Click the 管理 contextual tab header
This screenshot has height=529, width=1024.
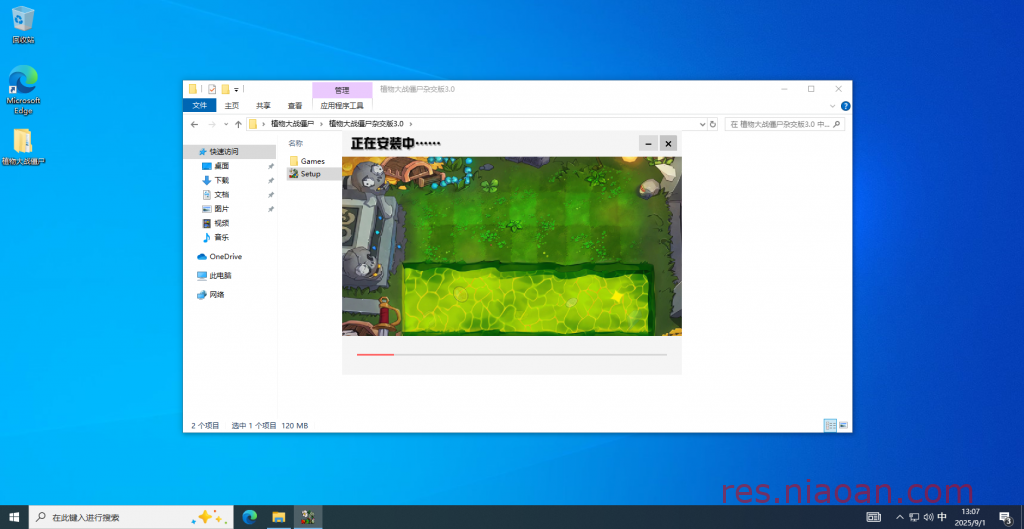click(x=342, y=90)
